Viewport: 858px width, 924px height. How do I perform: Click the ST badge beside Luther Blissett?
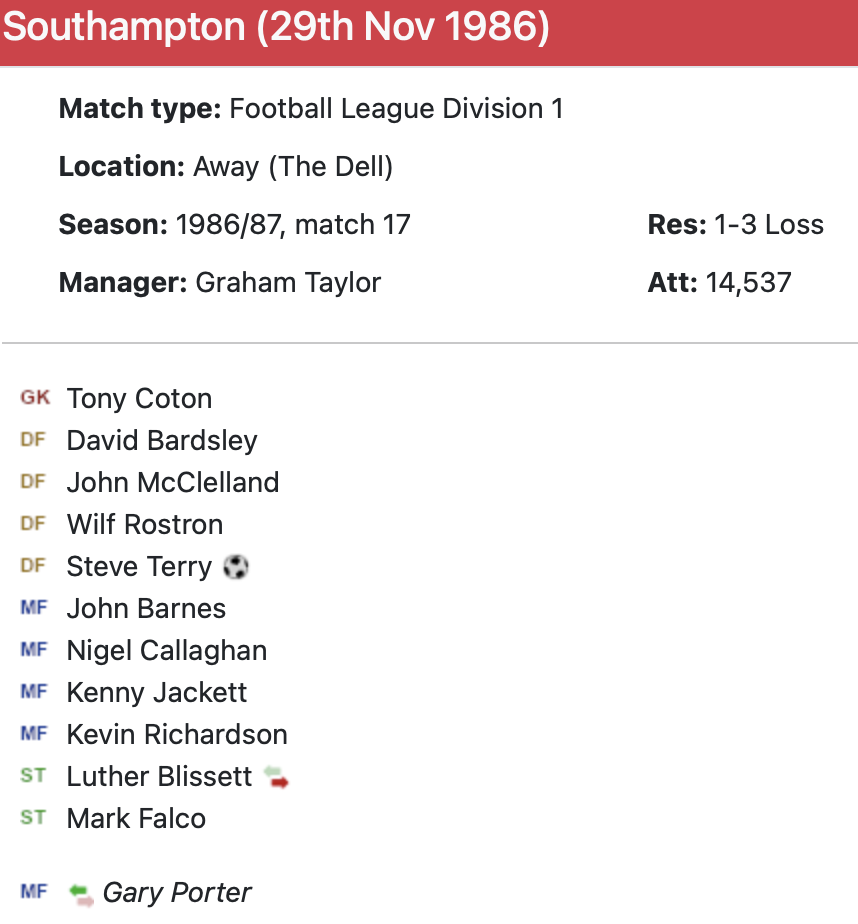pos(33,776)
